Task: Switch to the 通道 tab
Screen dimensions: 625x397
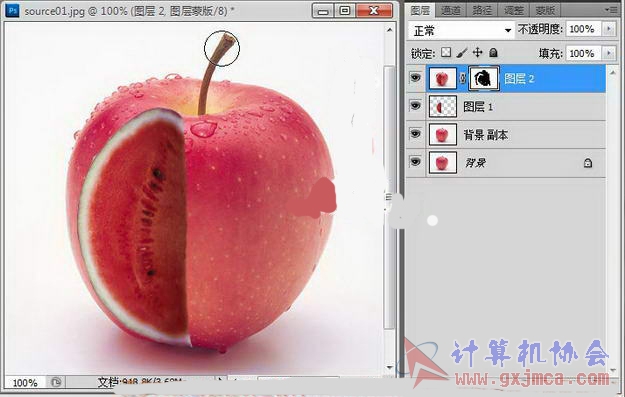Action: [x=451, y=10]
